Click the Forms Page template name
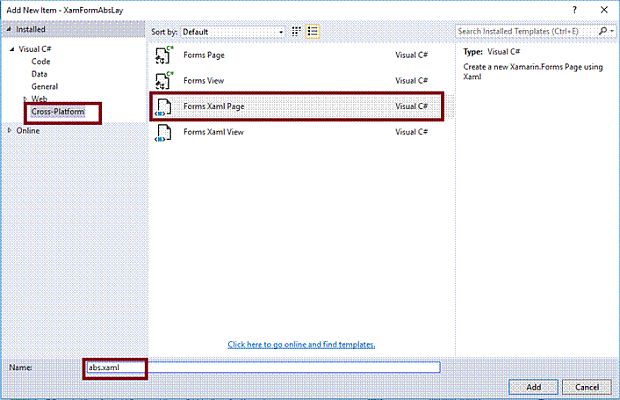The width and height of the screenshot is (620, 400). coord(204,55)
